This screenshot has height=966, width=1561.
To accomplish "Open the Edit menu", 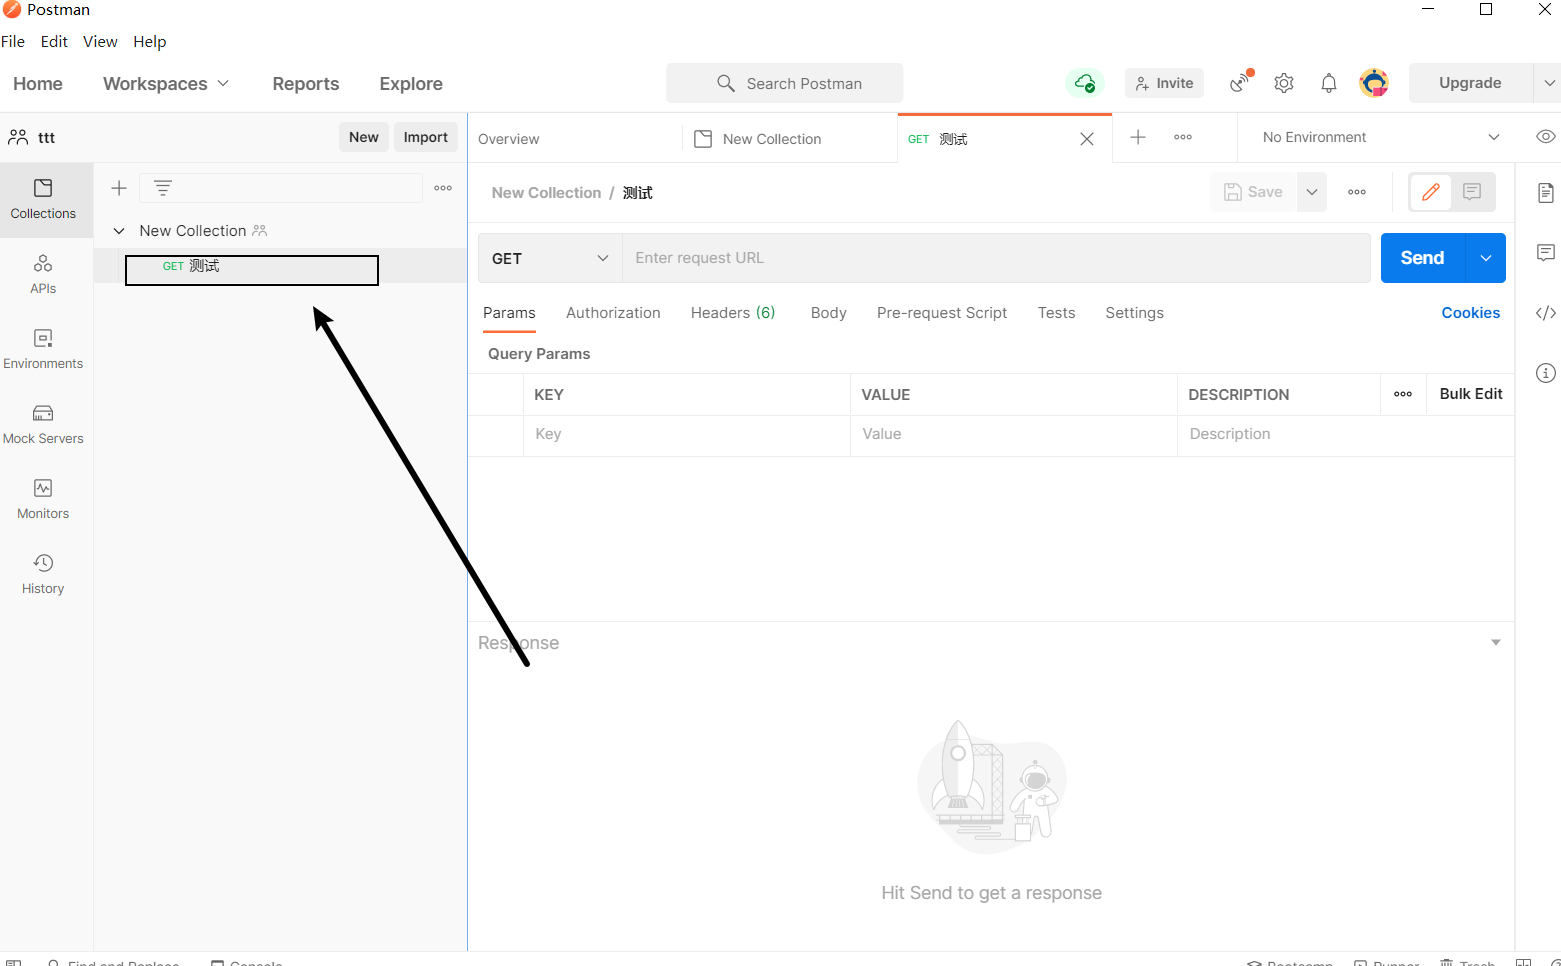I will point(54,42).
